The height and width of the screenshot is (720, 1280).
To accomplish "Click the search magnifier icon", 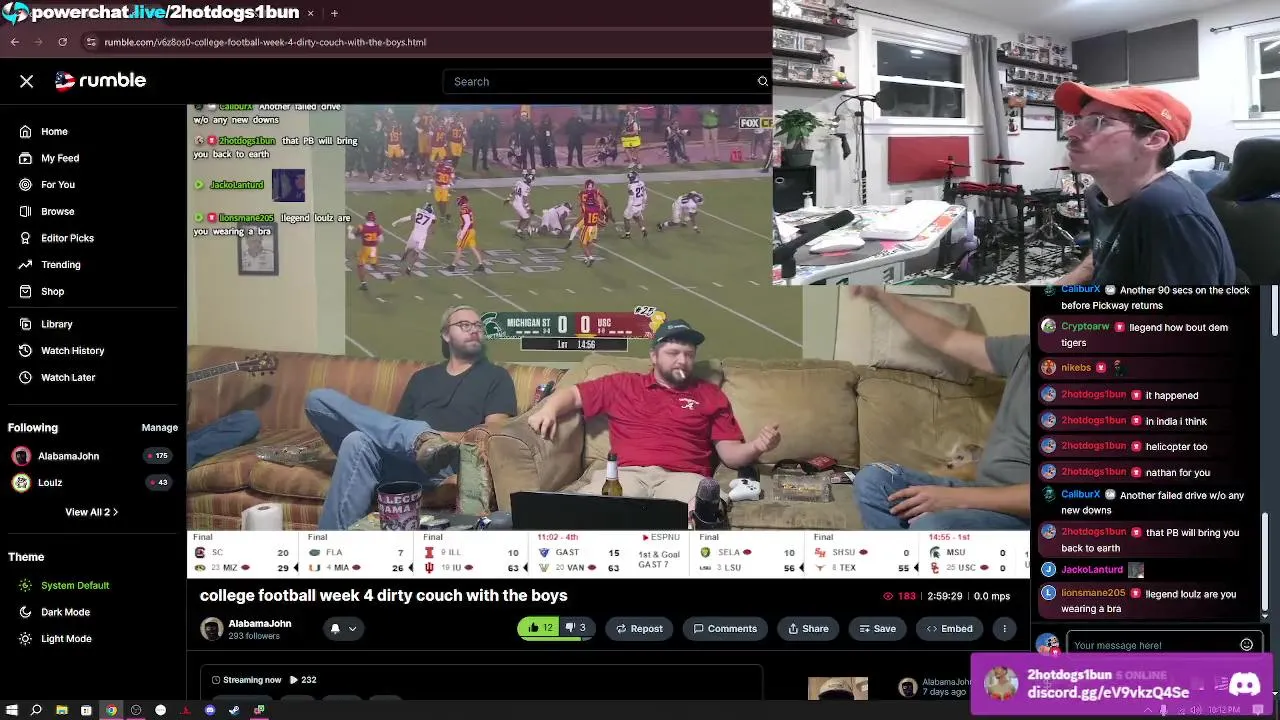I will point(763,81).
